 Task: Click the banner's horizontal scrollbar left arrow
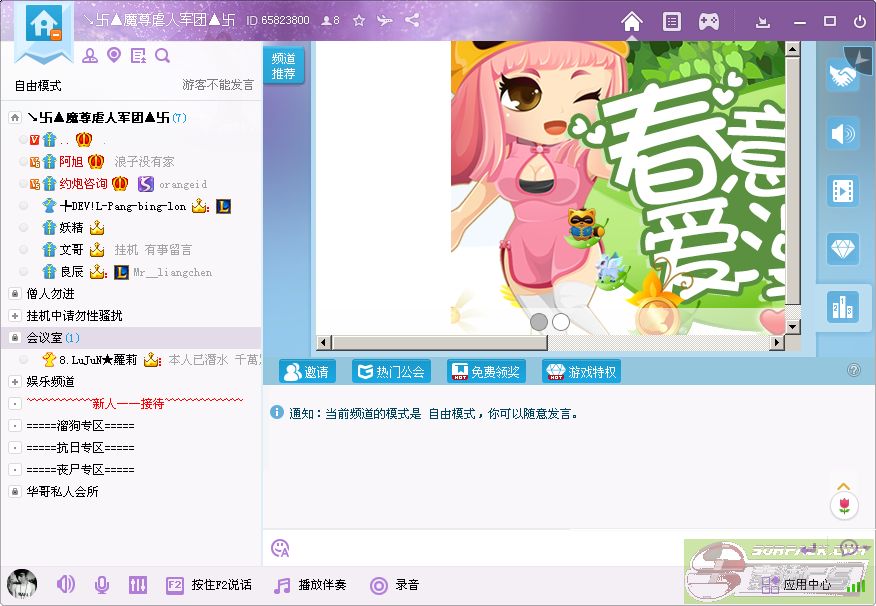pyautogui.click(x=323, y=342)
